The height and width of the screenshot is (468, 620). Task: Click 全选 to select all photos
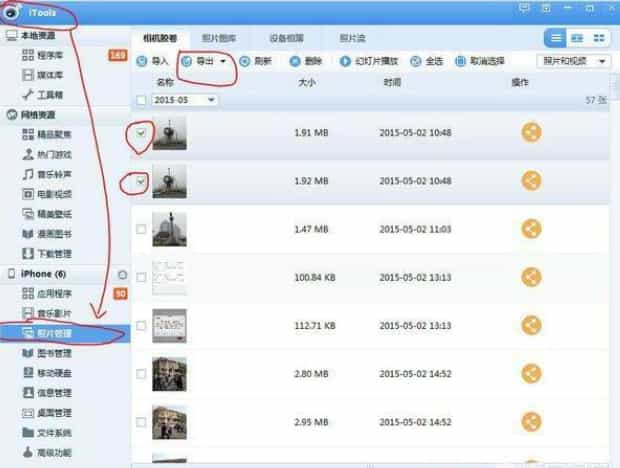click(427, 61)
